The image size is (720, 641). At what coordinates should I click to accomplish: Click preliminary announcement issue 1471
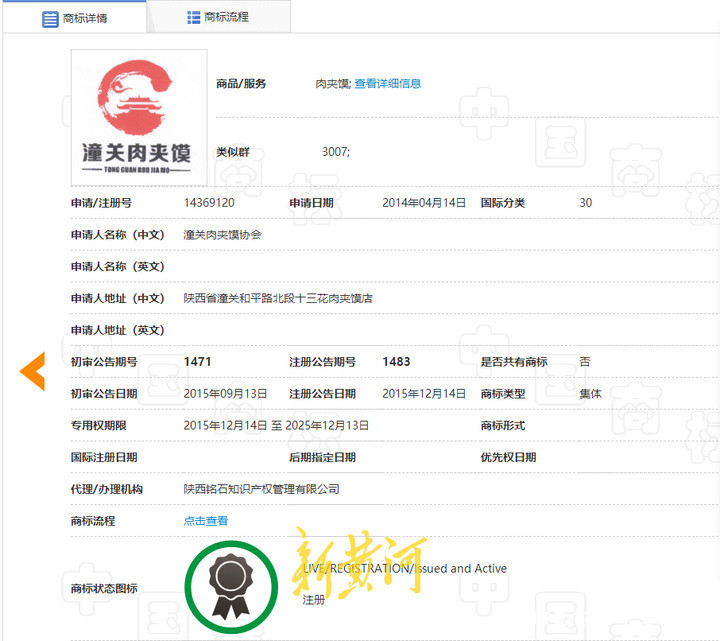coord(197,362)
